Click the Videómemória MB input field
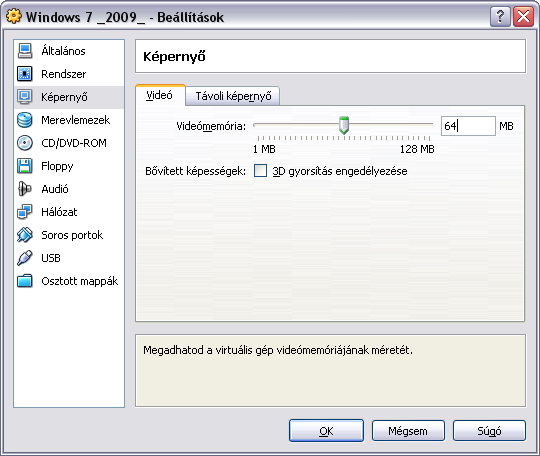The height and width of the screenshot is (456, 540). click(x=468, y=126)
